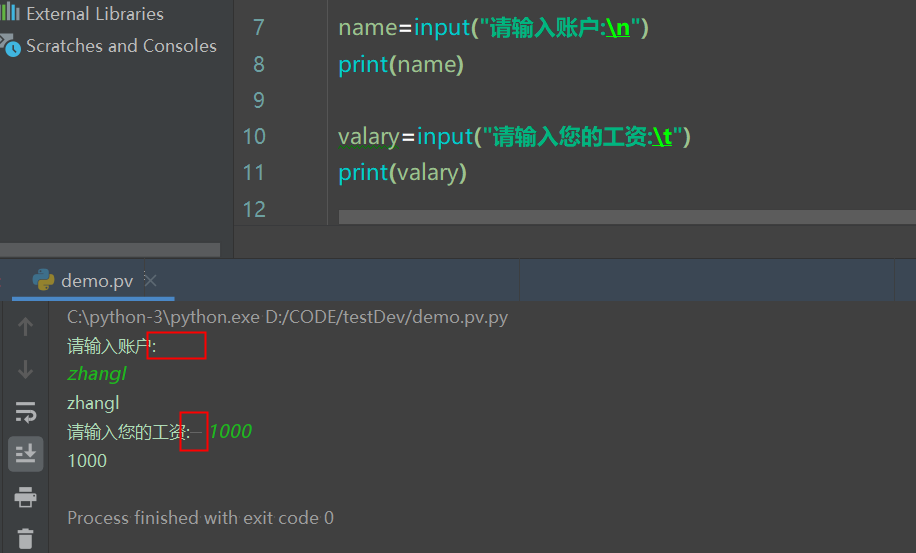Click the Print console output icon

pos(26,497)
